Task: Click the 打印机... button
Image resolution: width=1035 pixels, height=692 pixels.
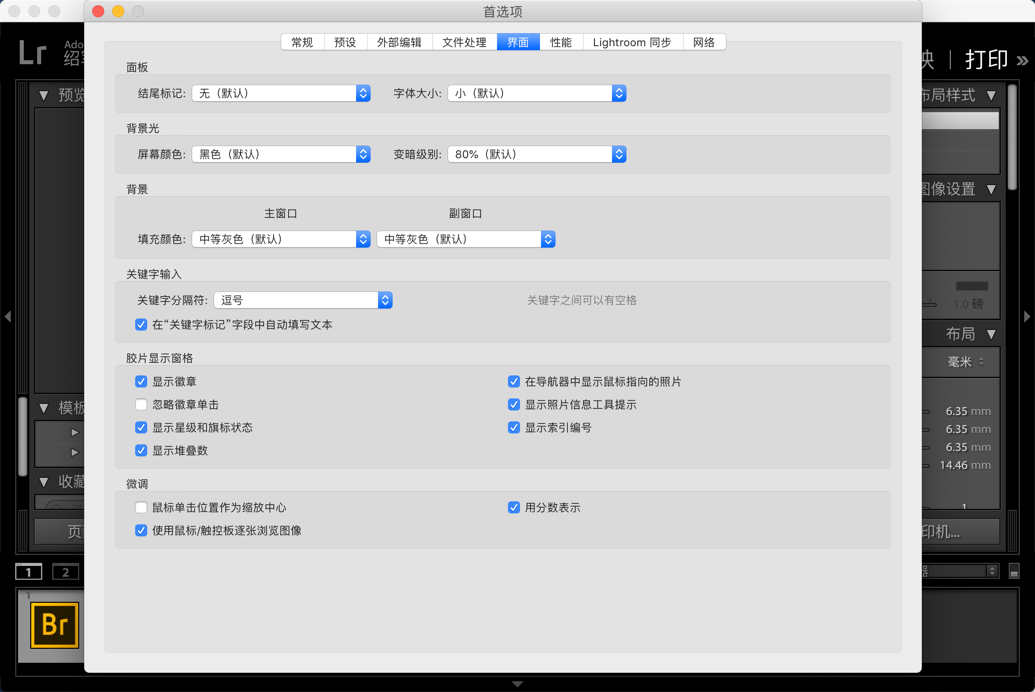Action: click(961, 532)
